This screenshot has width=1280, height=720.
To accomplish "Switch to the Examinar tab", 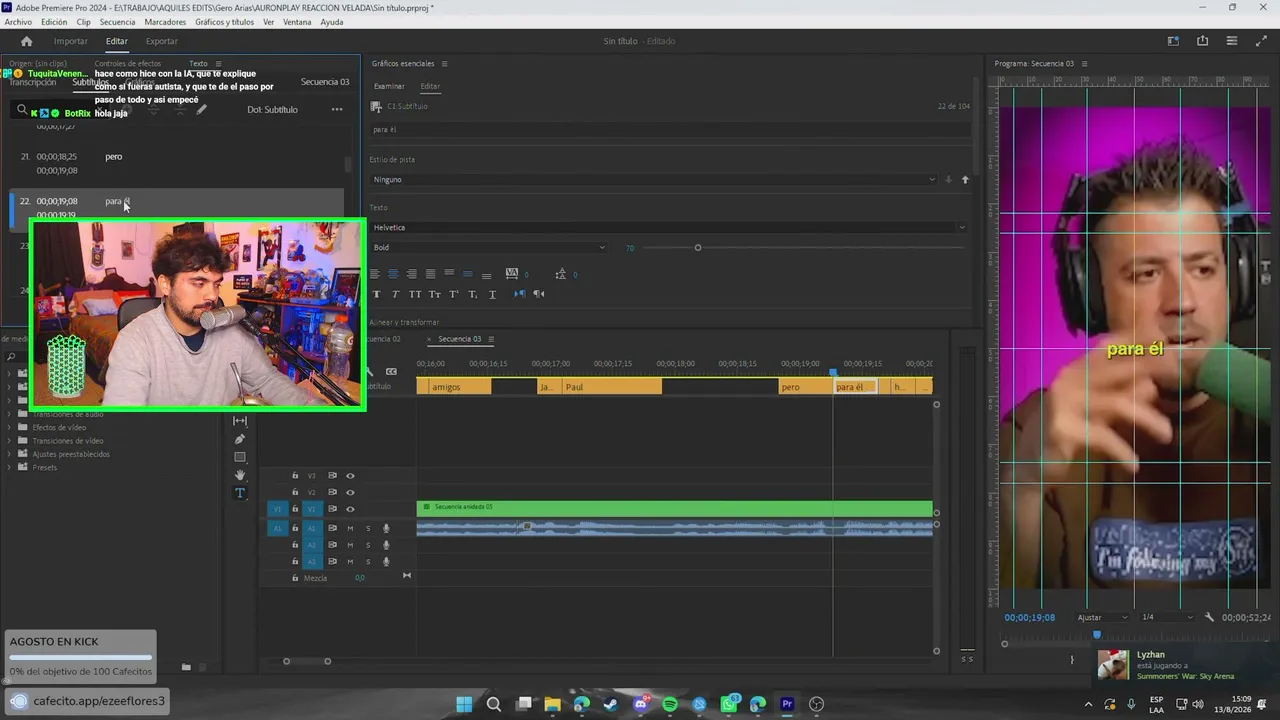I will tap(389, 87).
